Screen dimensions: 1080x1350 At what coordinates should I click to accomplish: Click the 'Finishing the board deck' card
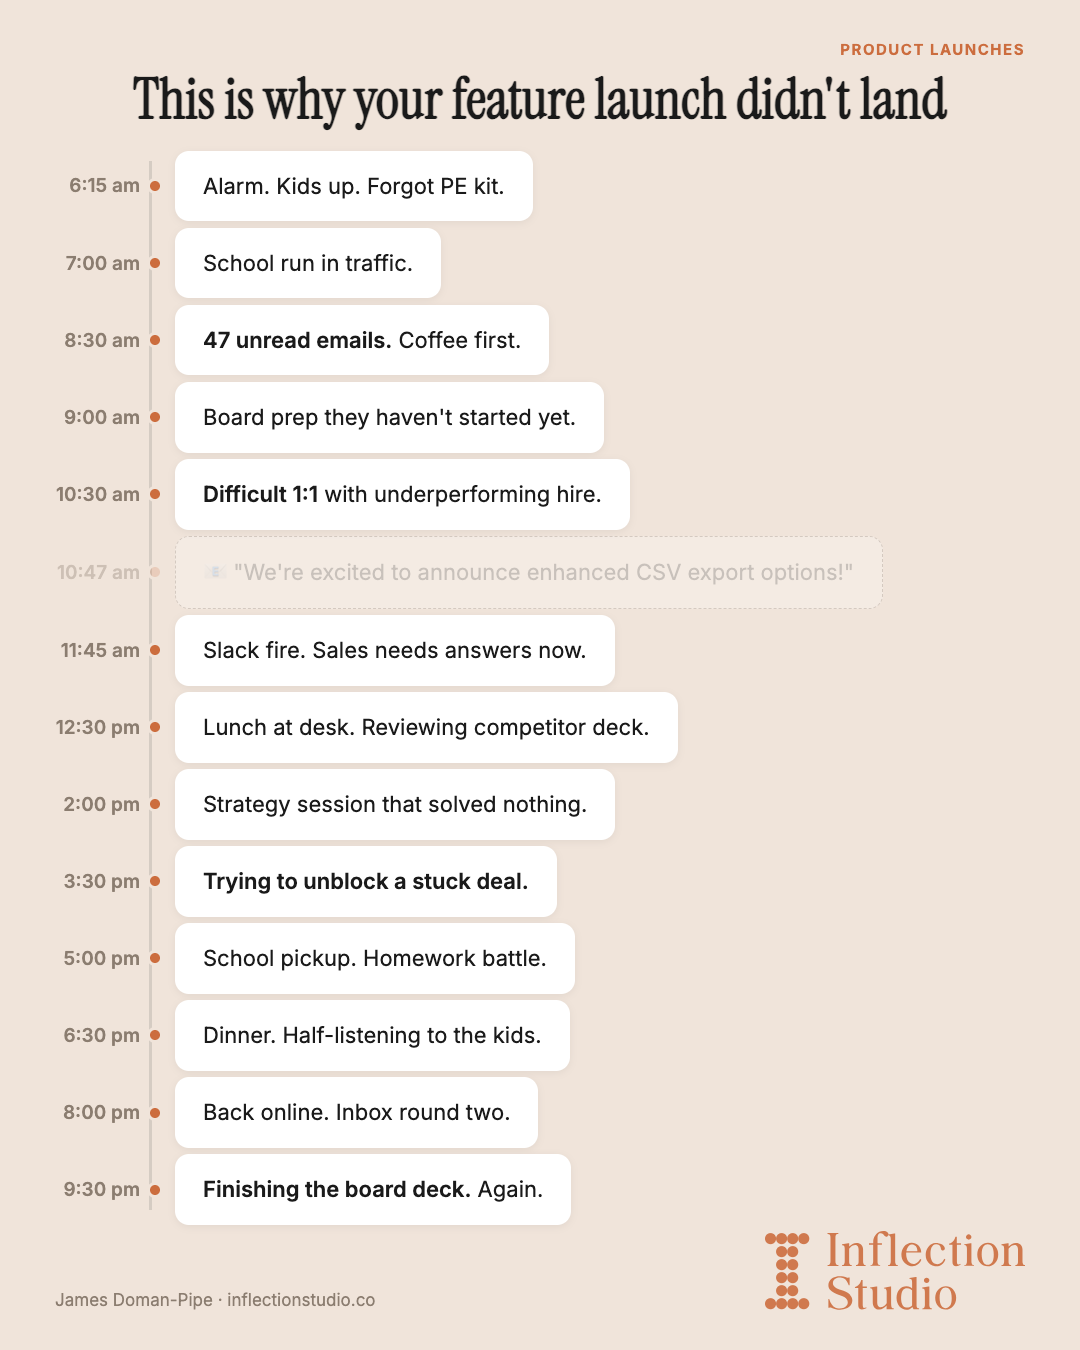373,1189
